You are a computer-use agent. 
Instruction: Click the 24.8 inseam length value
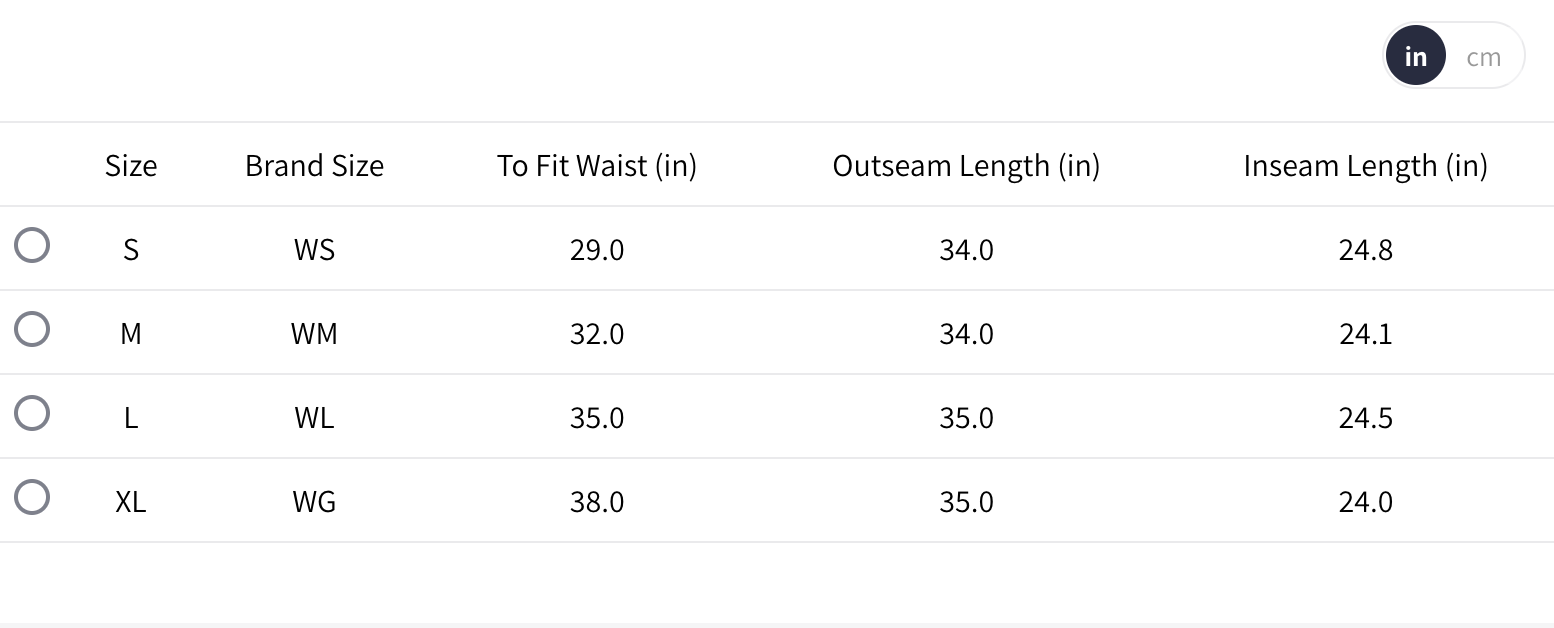point(1365,249)
